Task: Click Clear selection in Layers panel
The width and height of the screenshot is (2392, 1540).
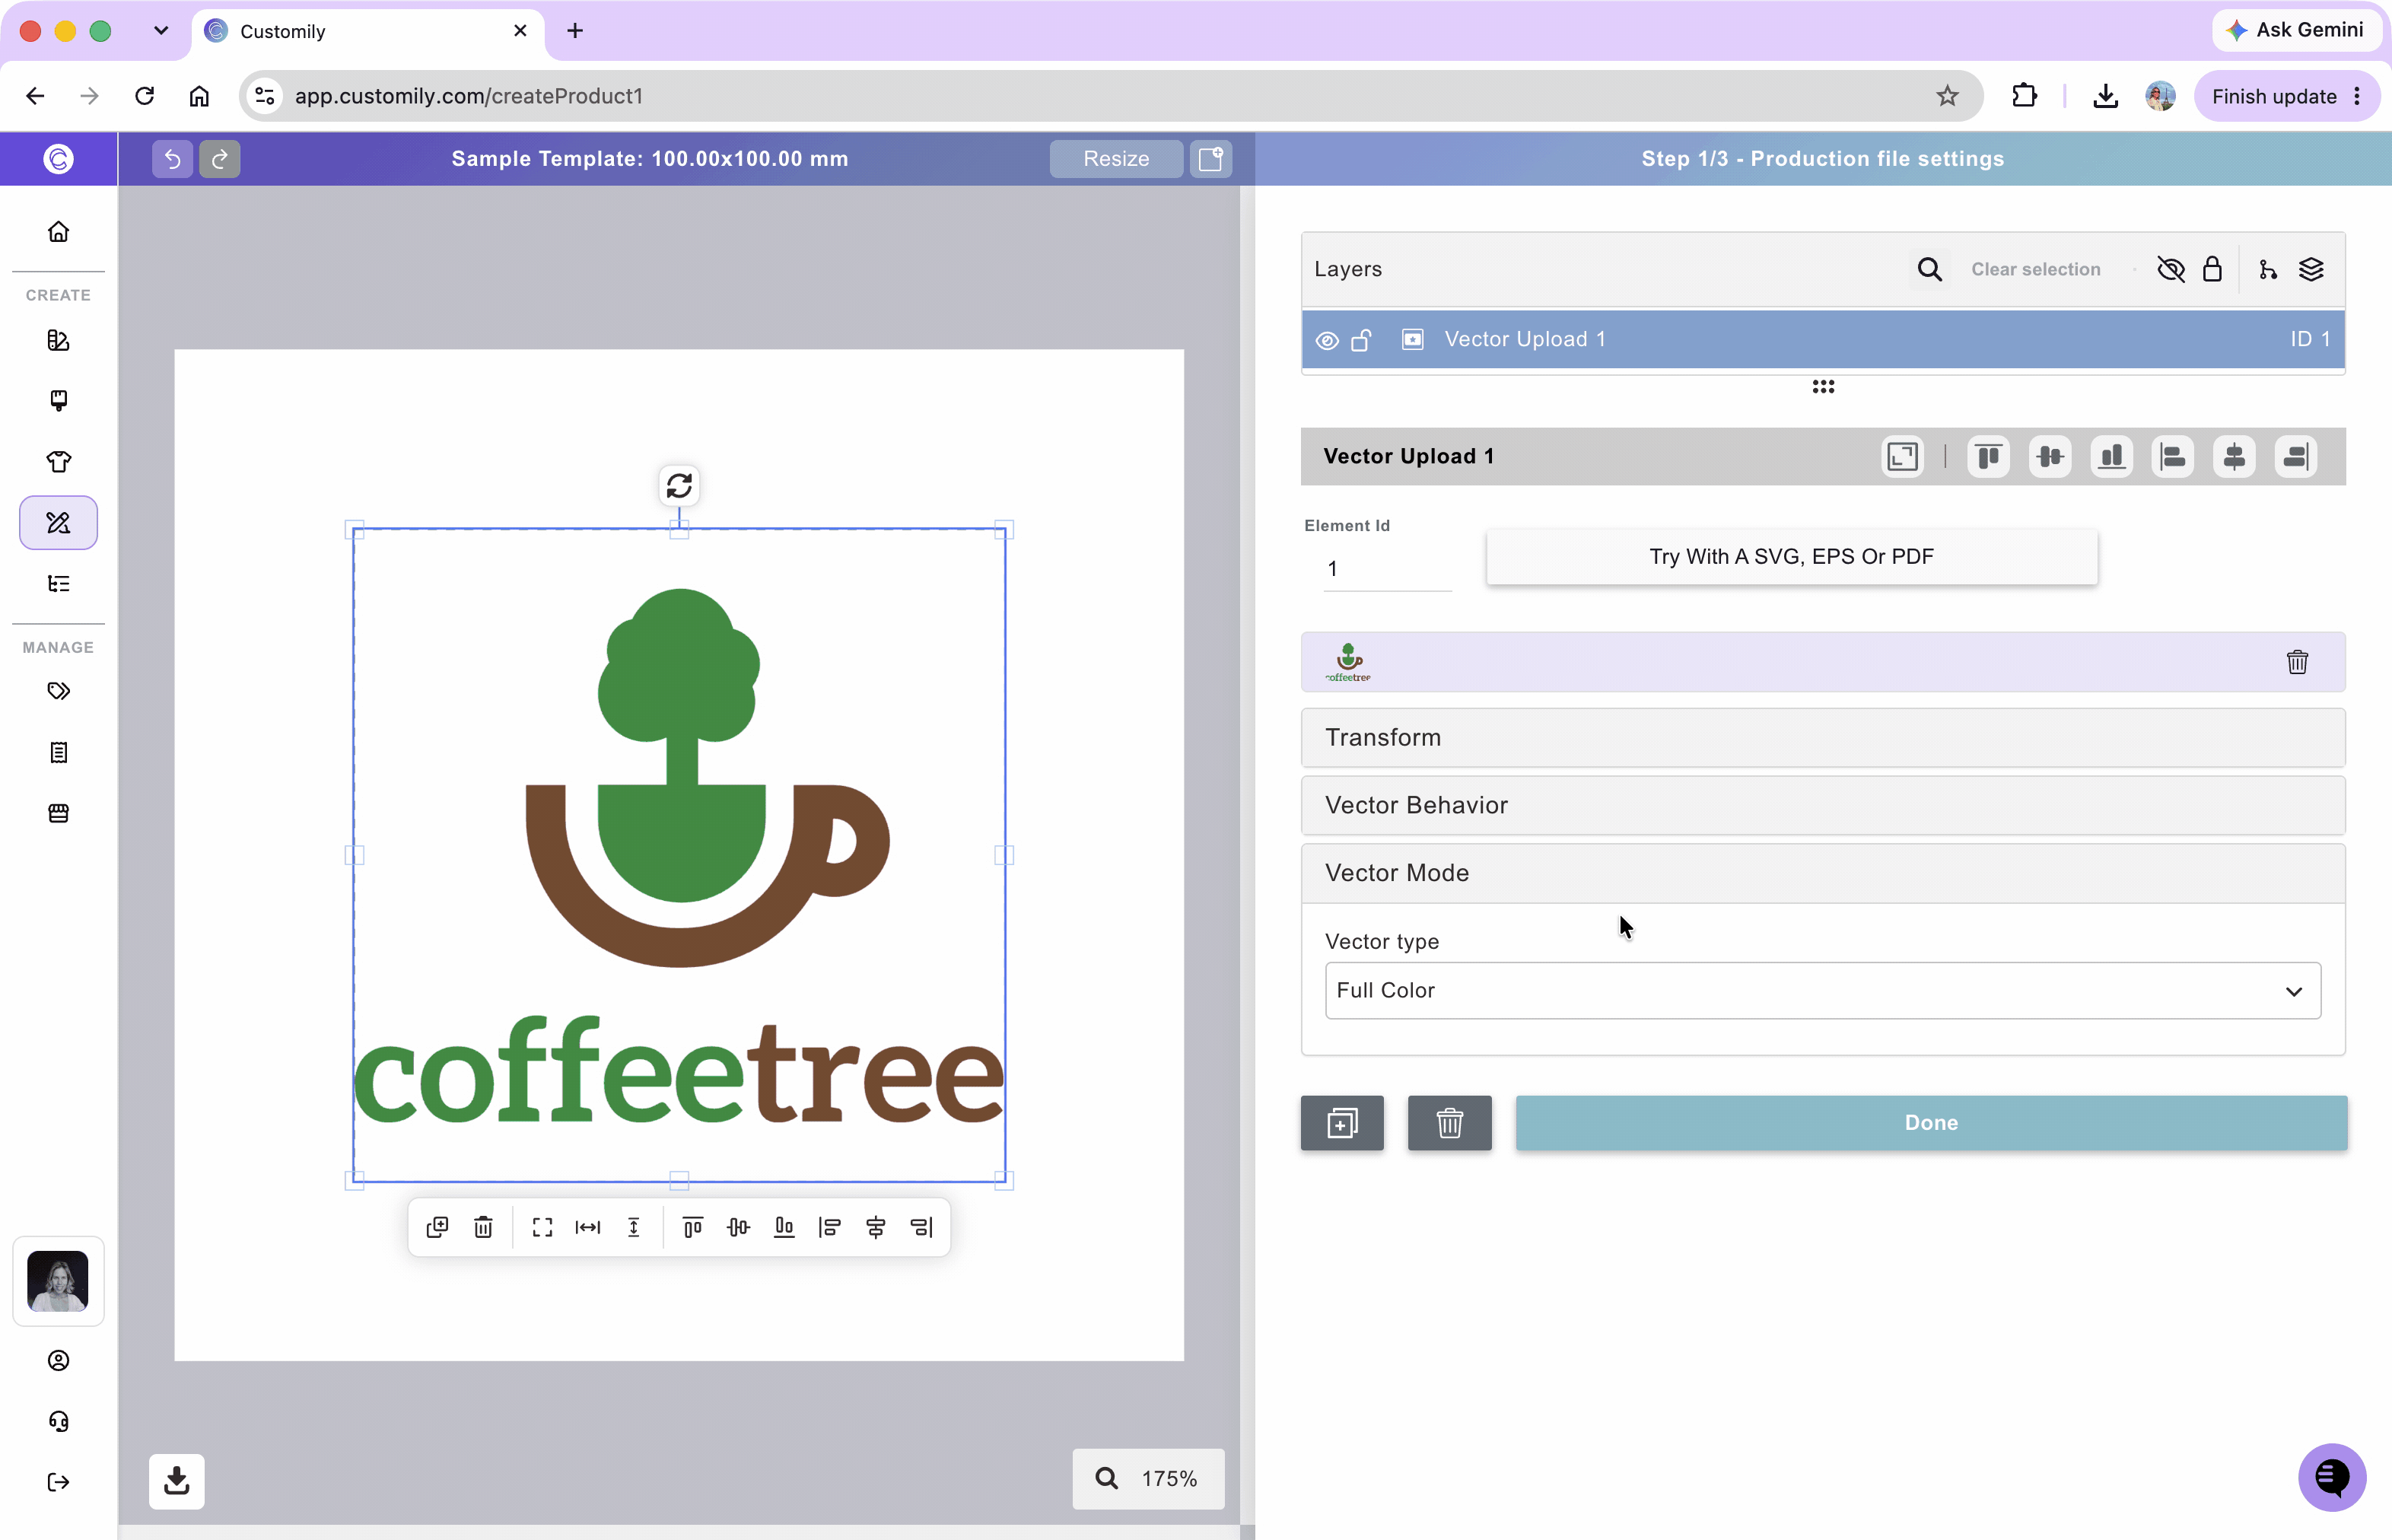Action: pos(2035,269)
